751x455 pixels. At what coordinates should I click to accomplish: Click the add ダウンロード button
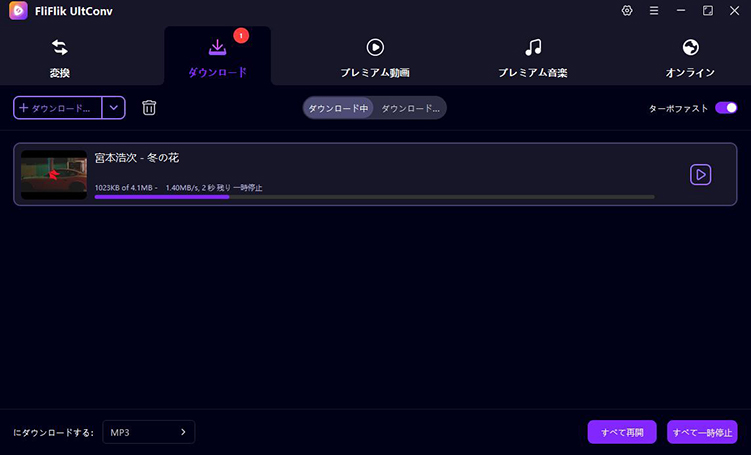[57, 108]
